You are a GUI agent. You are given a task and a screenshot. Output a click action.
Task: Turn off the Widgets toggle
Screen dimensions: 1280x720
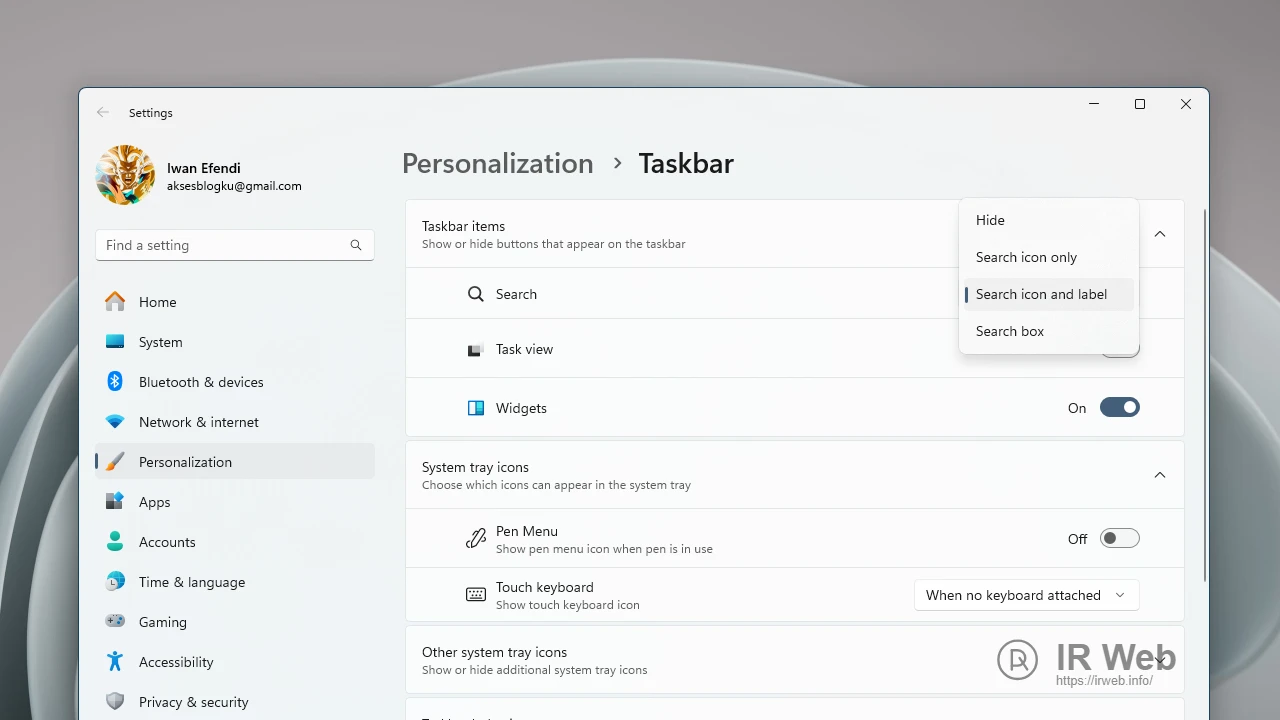tap(1119, 408)
